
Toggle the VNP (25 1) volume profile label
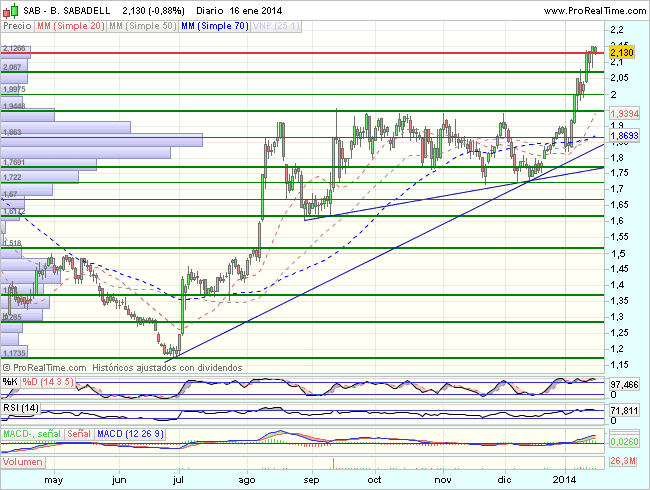pyautogui.click(x=276, y=26)
